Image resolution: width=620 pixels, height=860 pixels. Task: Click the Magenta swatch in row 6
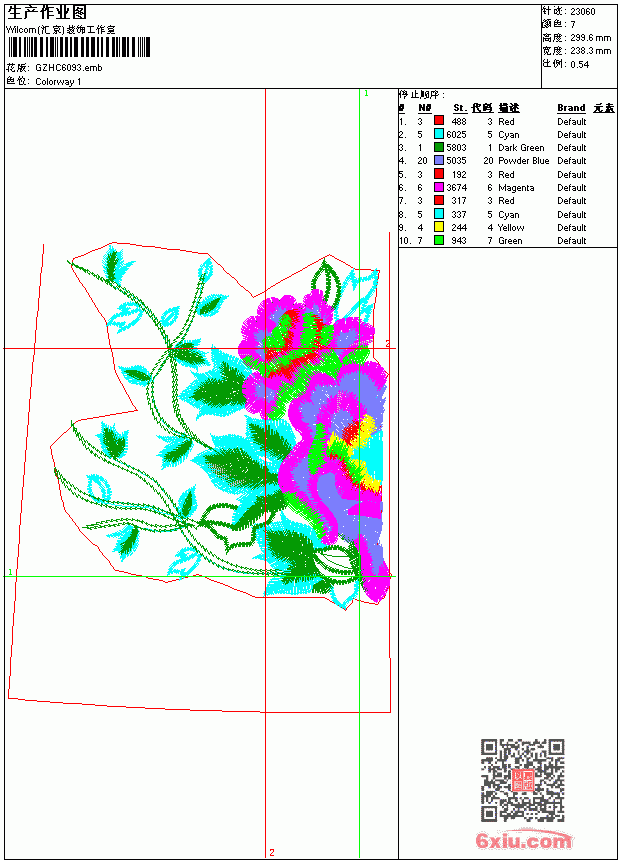point(439,187)
